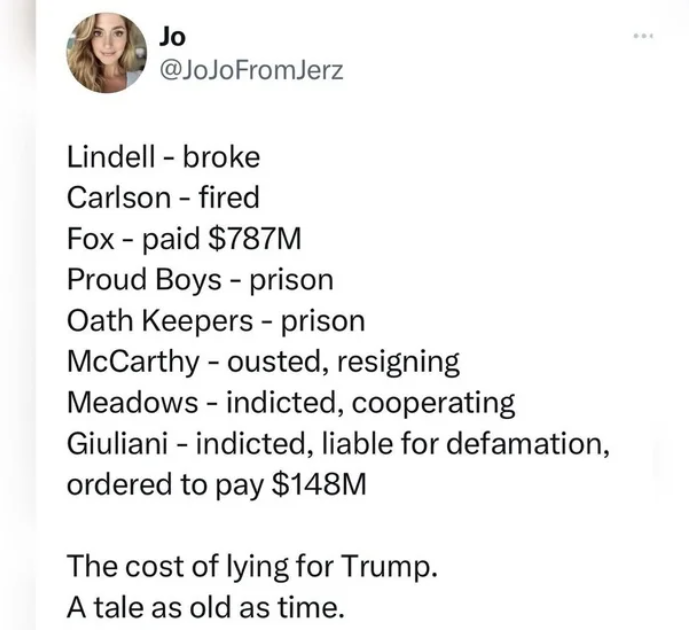Screen dimensions: 689x630
Task: Click the word 'Giuliani' in the tweet
Action: coord(117,443)
